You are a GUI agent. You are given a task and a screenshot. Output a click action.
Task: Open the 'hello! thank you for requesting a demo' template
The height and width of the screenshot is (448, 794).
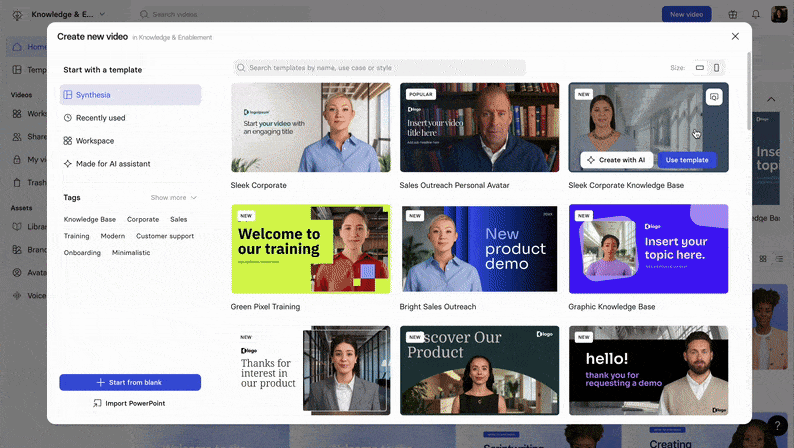[648, 371]
